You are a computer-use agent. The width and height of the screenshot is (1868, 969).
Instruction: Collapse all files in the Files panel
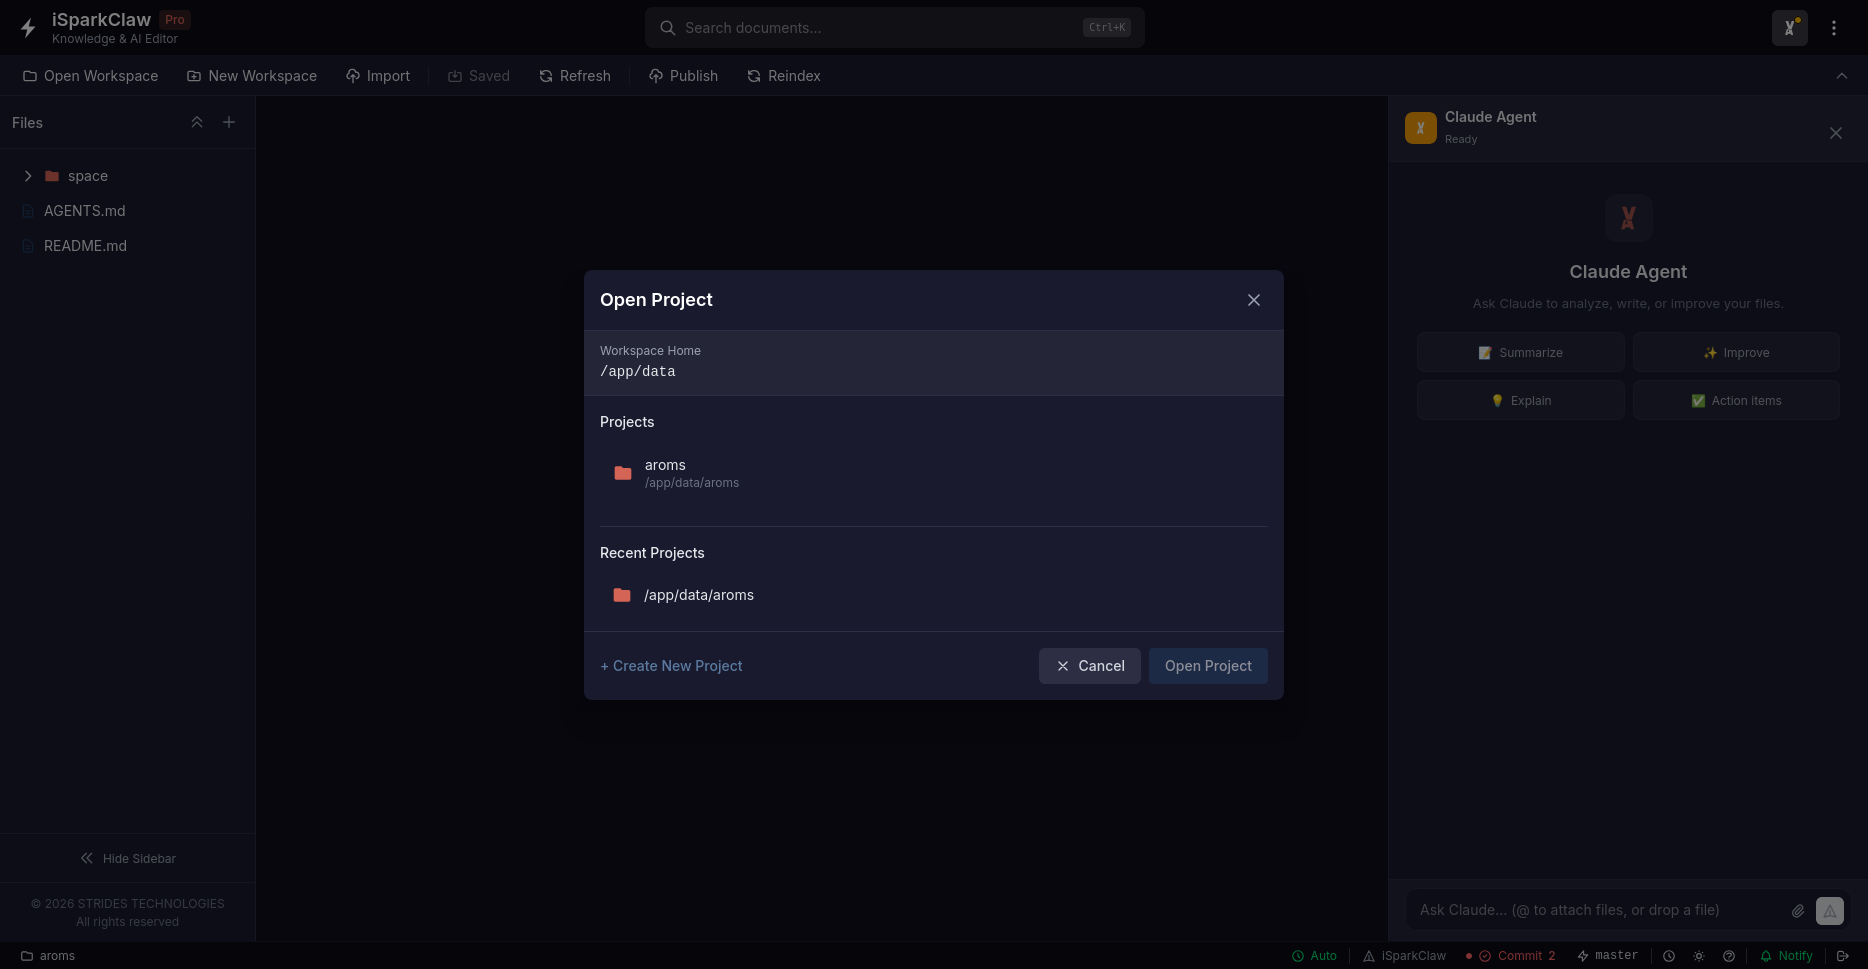(x=197, y=122)
